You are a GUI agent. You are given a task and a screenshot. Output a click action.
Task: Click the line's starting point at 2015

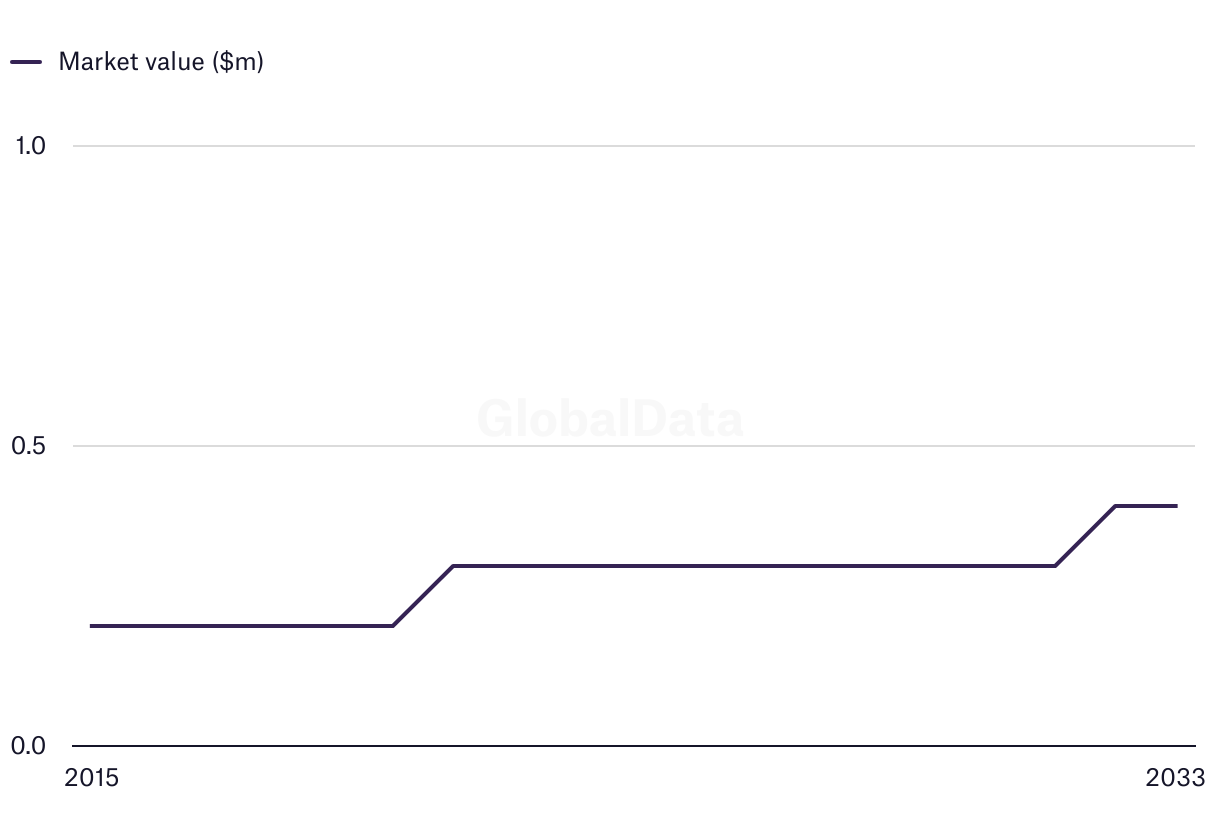click(91, 626)
